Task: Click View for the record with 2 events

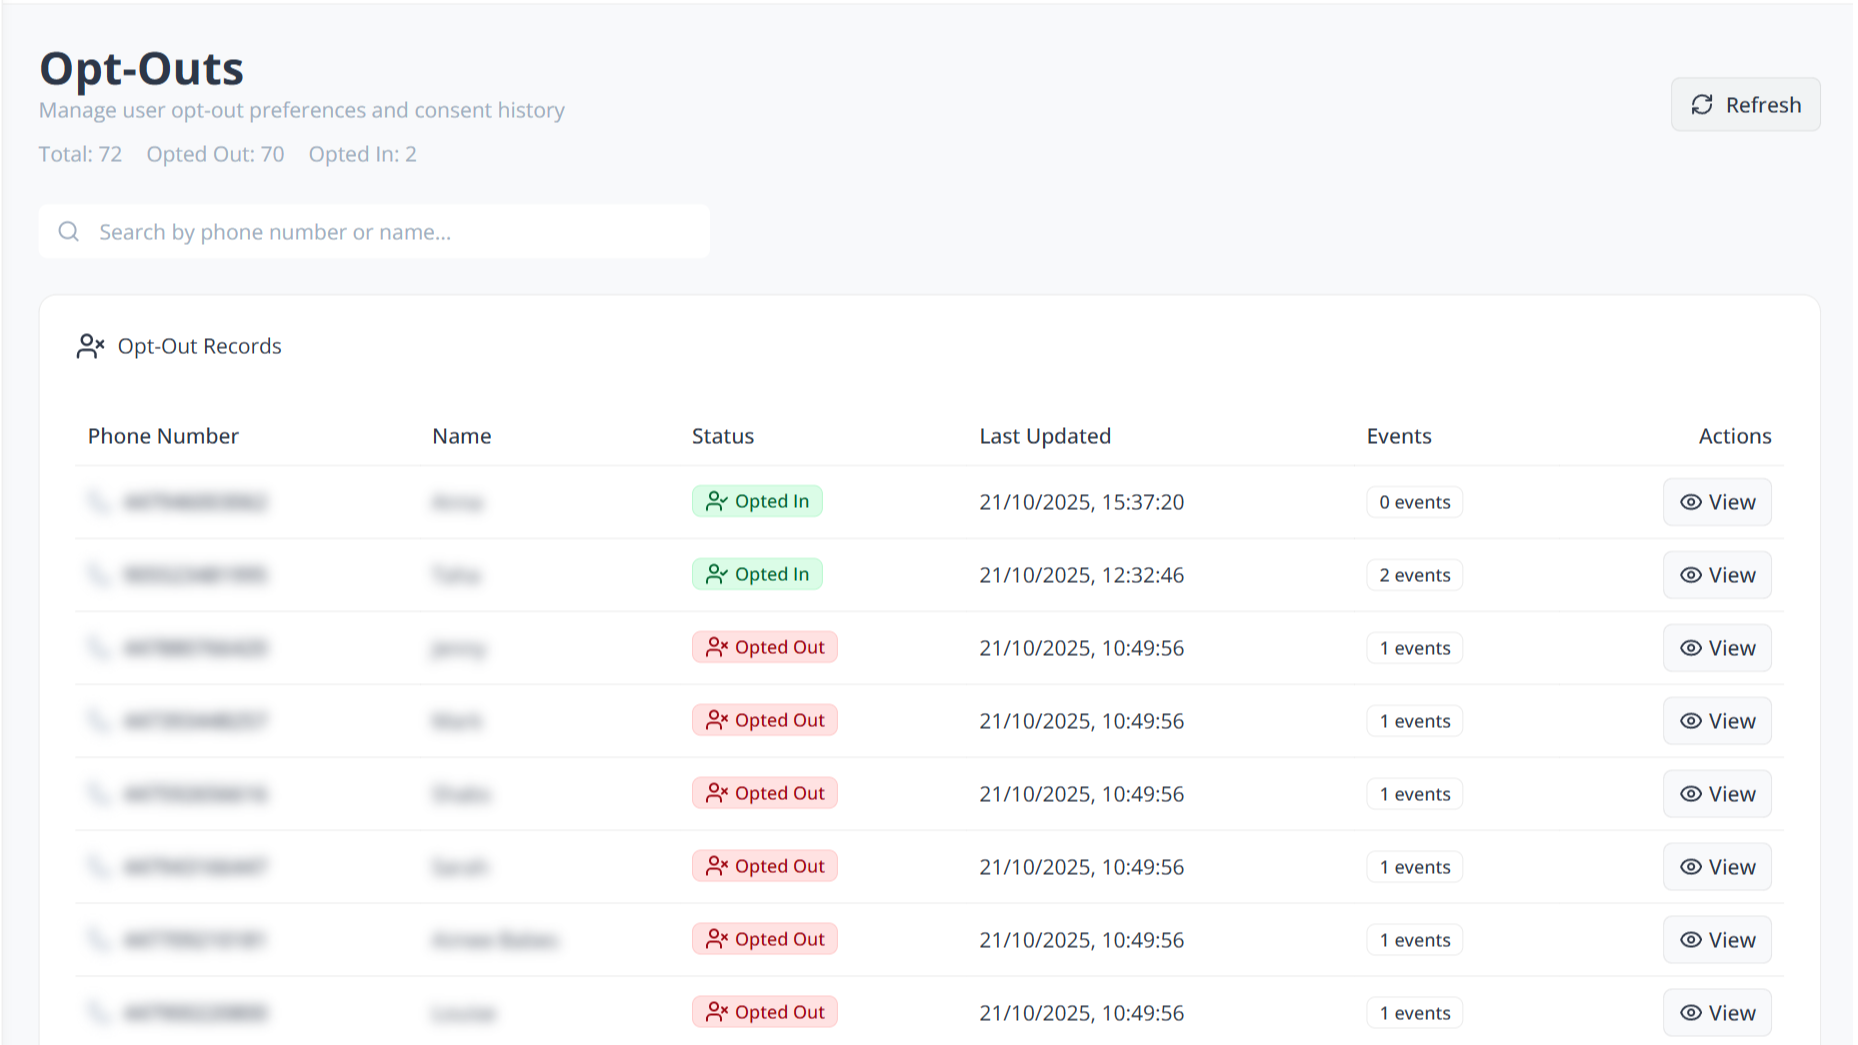Action: pyautogui.click(x=1717, y=574)
